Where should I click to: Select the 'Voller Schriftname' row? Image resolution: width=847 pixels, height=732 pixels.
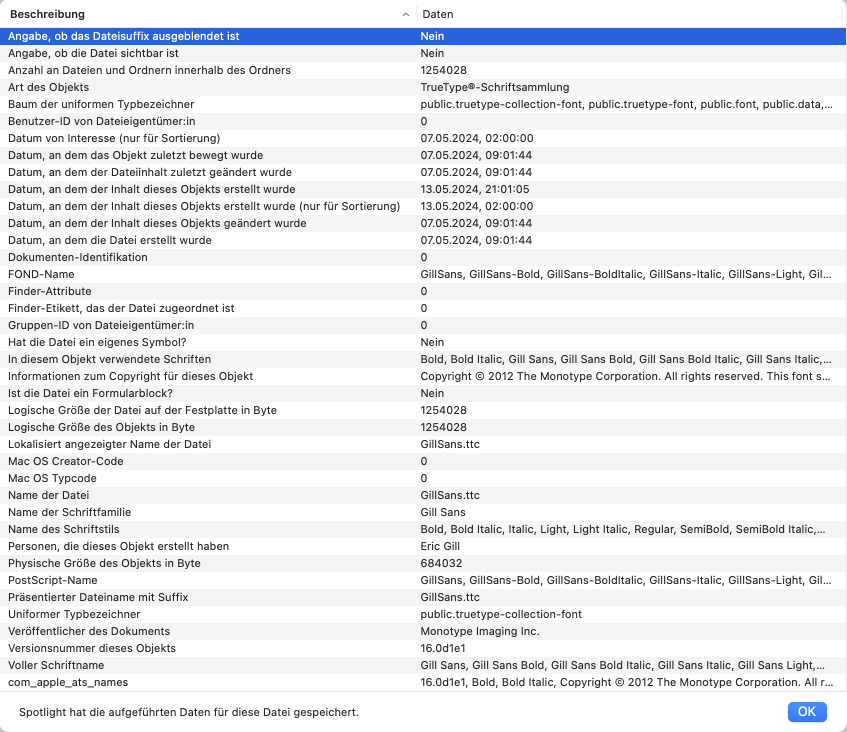pos(424,666)
